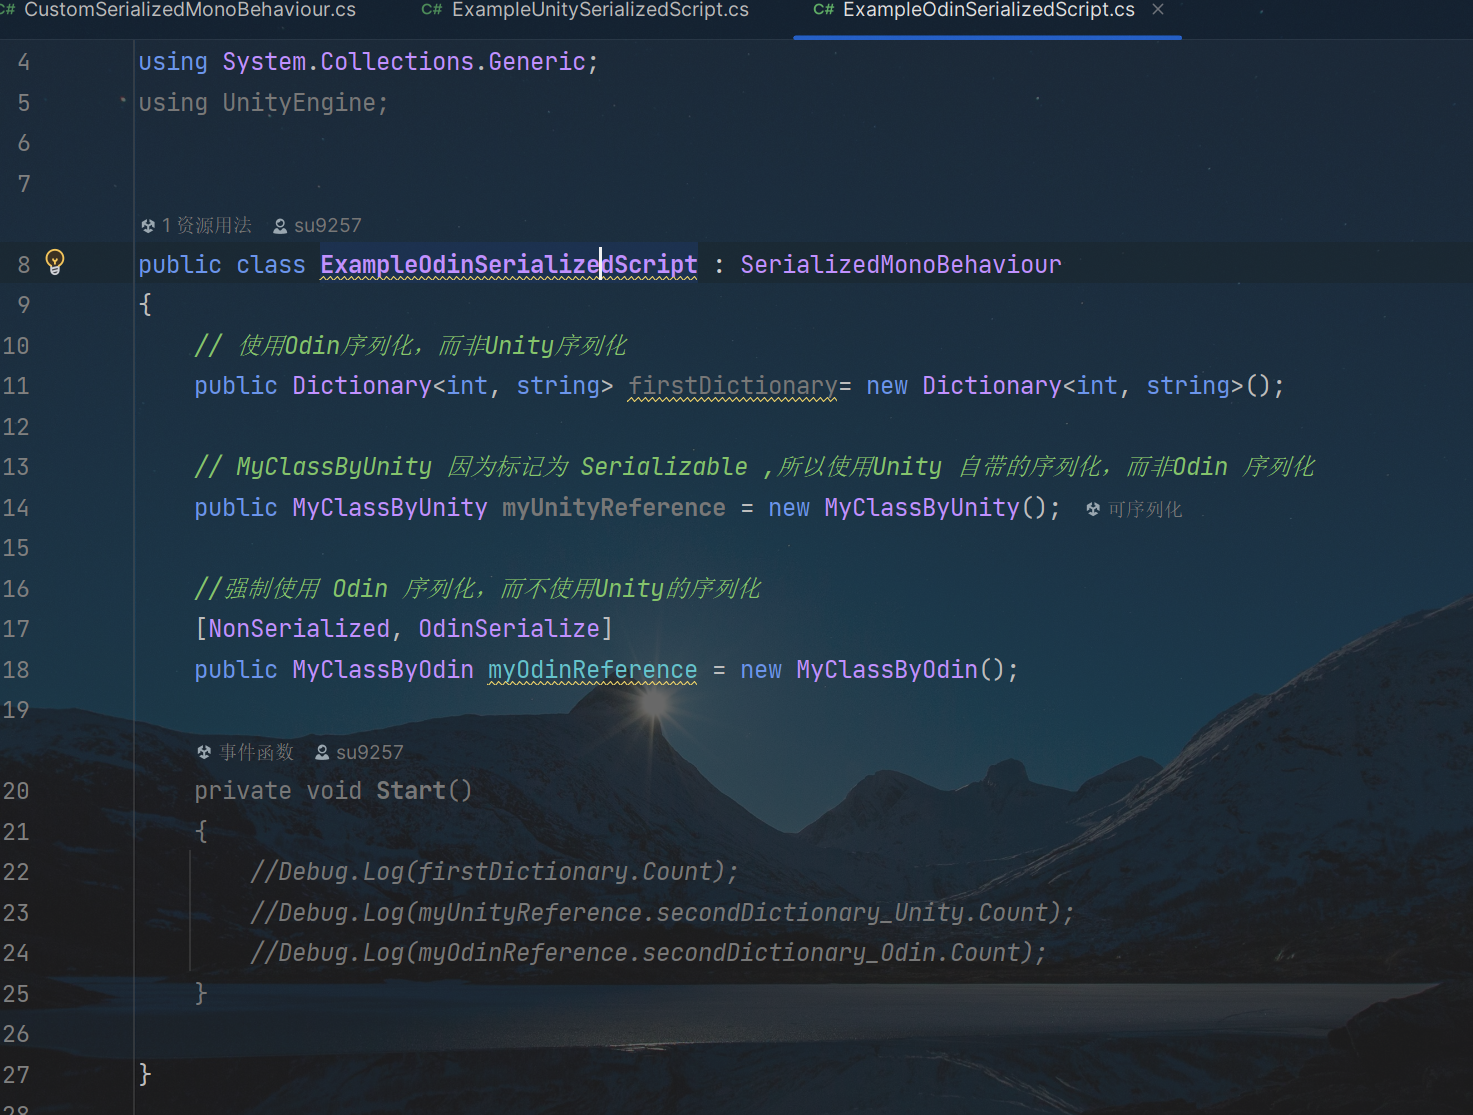Click the firstDictionary field name
Image resolution: width=1473 pixels, height=1115 pixels.
click(733, 386)
